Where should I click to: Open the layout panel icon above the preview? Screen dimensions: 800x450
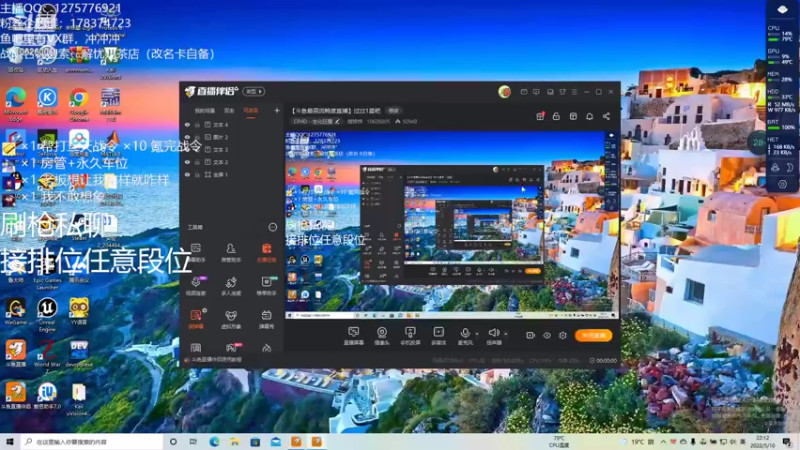(573, 116)
